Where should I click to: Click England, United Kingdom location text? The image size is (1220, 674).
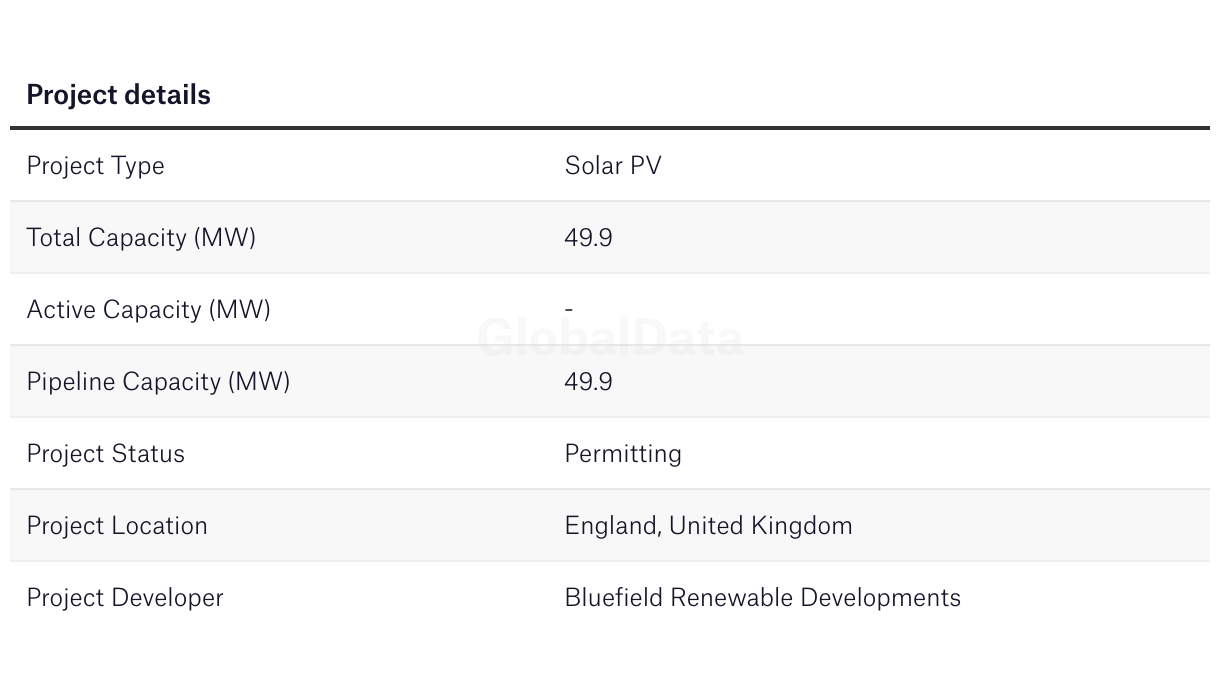click(x=709, y=526)
